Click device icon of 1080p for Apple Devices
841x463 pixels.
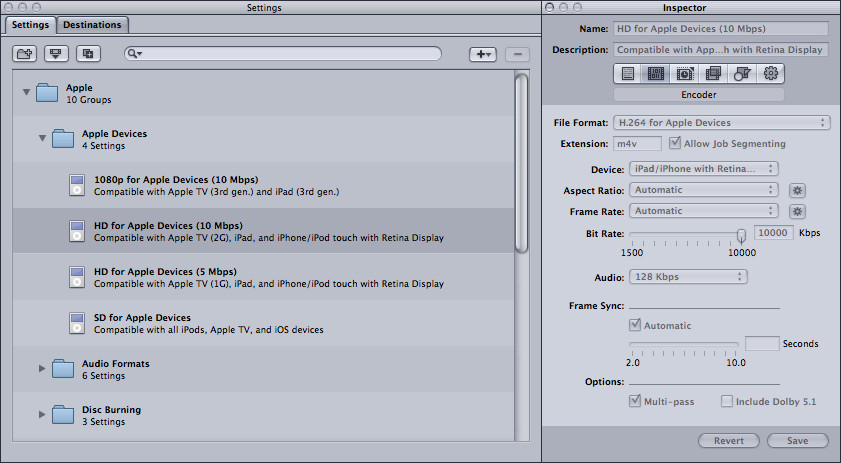click(x=77, y=185)
